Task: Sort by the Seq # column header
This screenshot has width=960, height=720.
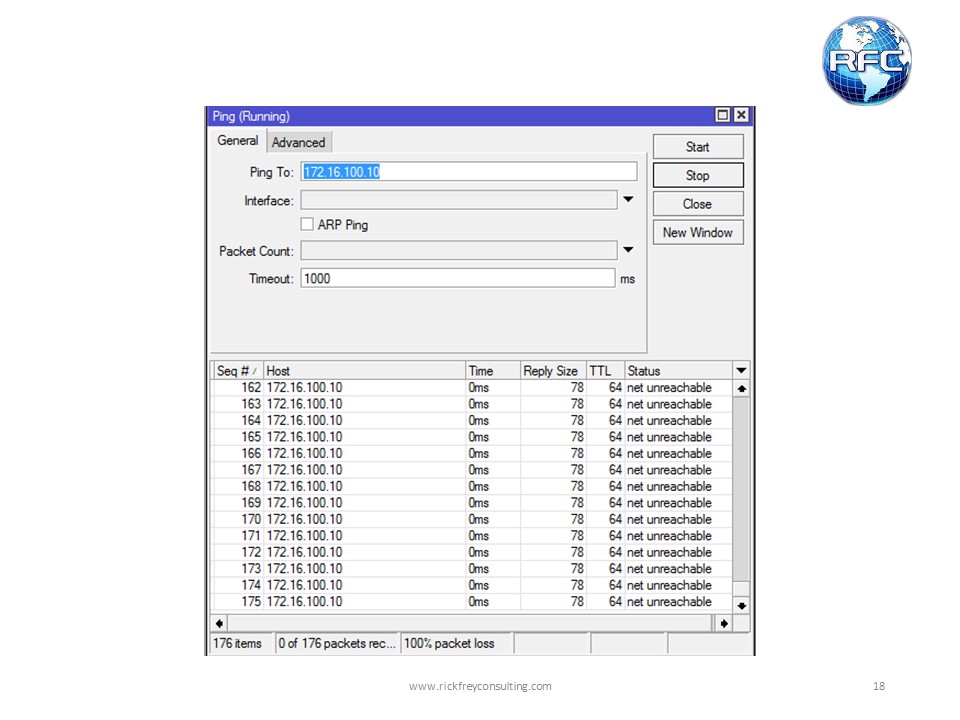Action: click(x=238, y=370)
